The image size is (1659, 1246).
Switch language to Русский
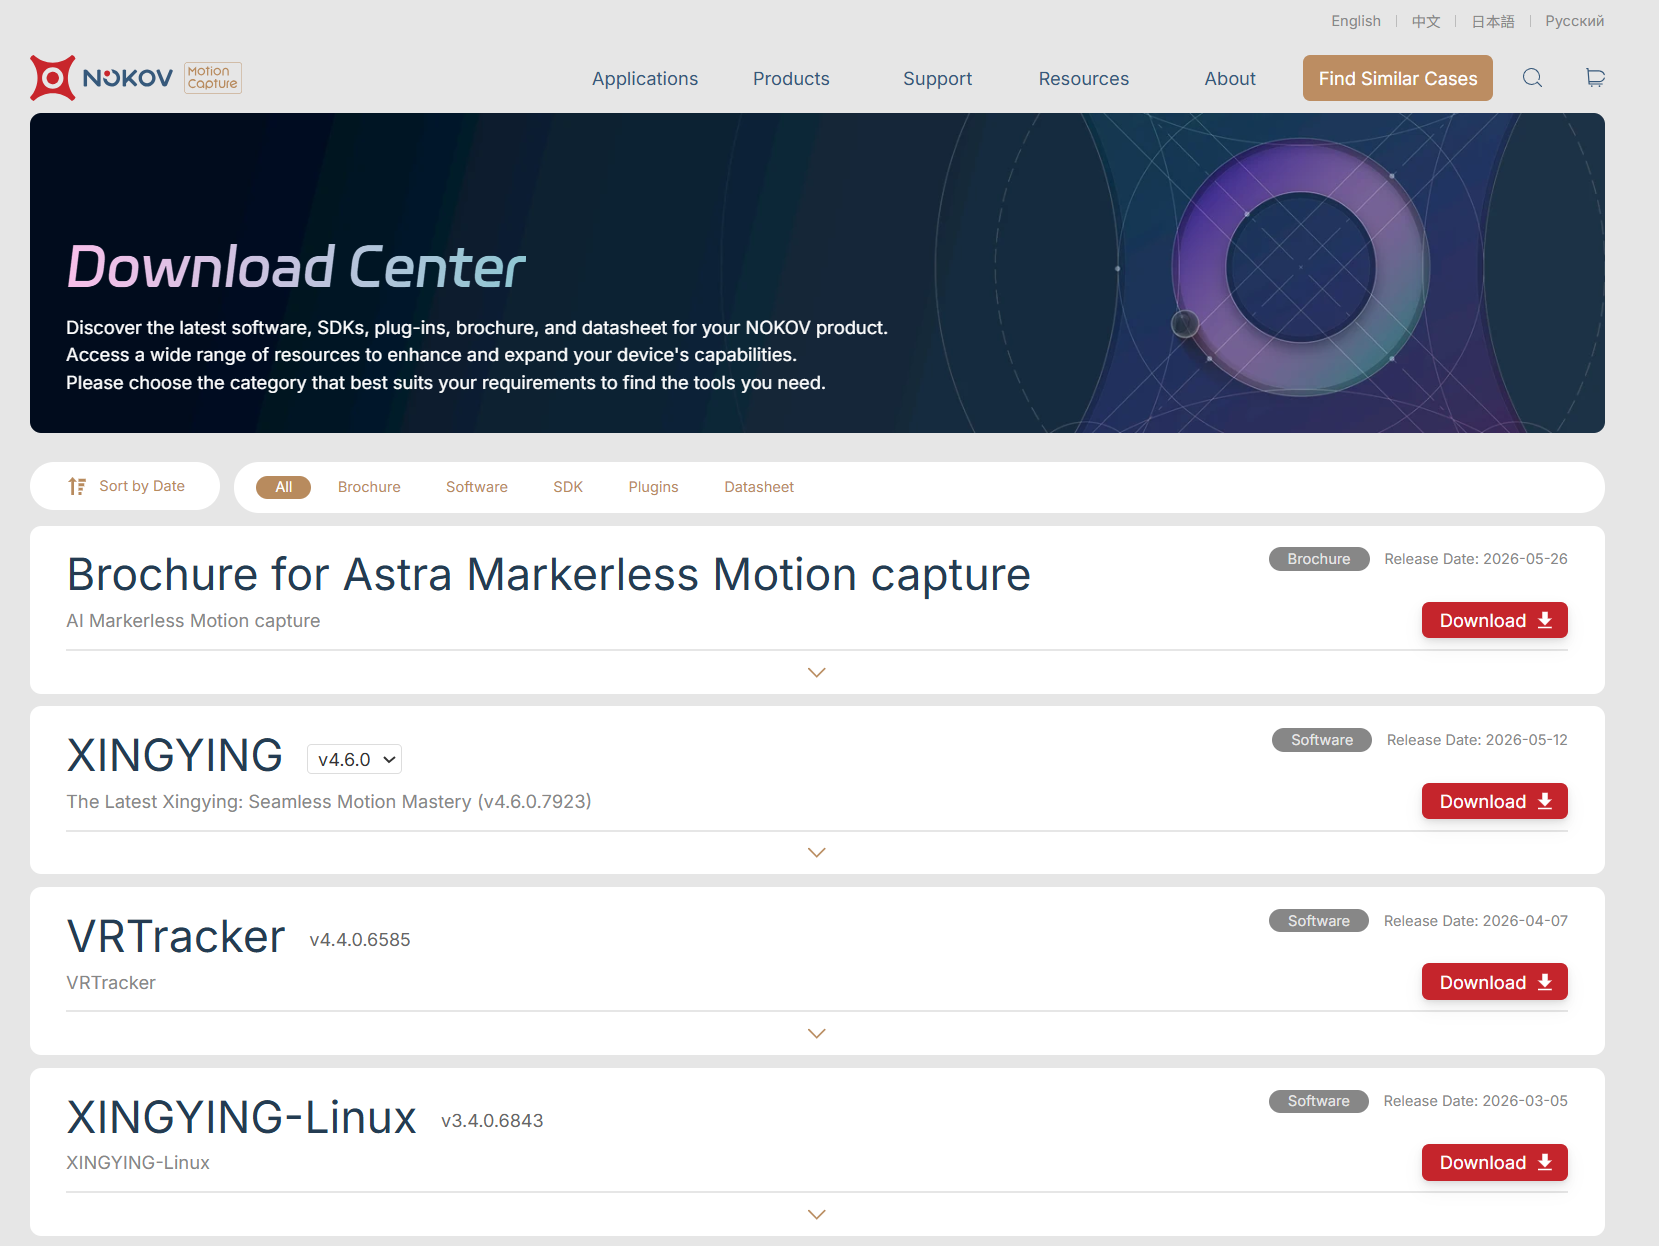(1574, 21)
